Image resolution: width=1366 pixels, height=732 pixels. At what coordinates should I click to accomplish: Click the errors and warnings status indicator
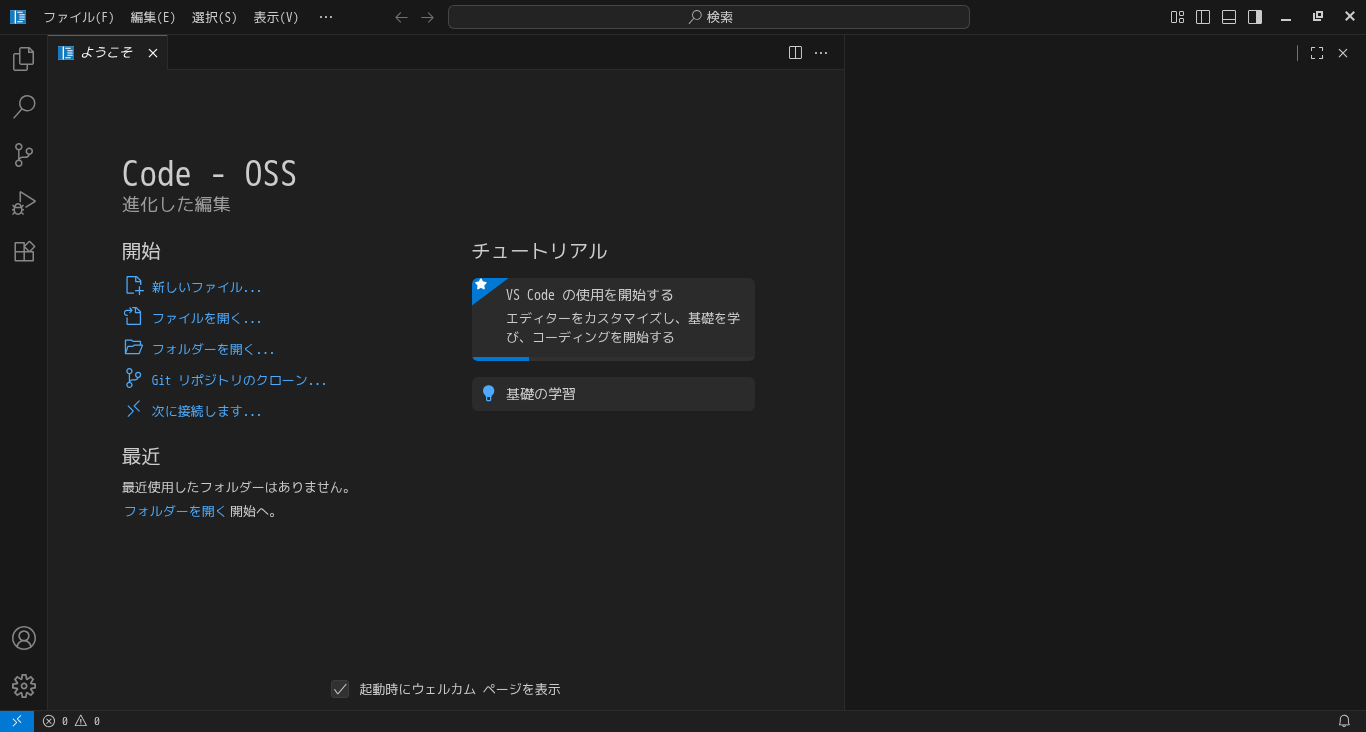[71, 721]
